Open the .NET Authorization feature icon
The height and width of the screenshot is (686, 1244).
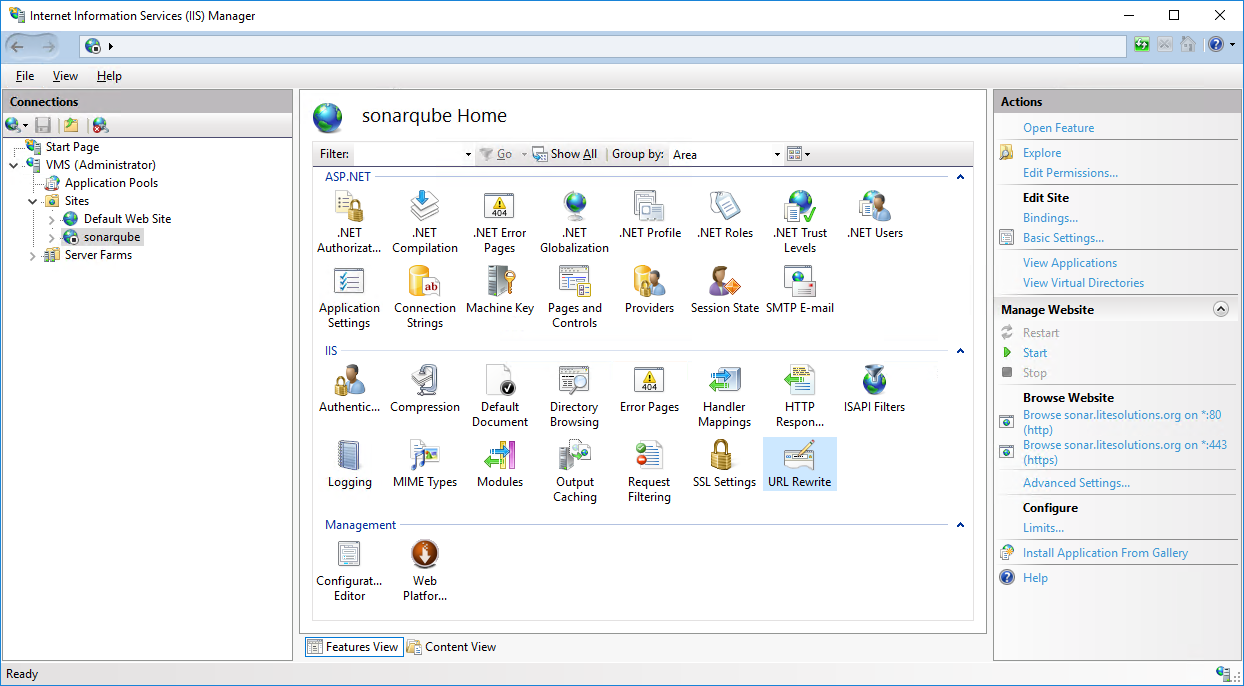pos(349,221)
